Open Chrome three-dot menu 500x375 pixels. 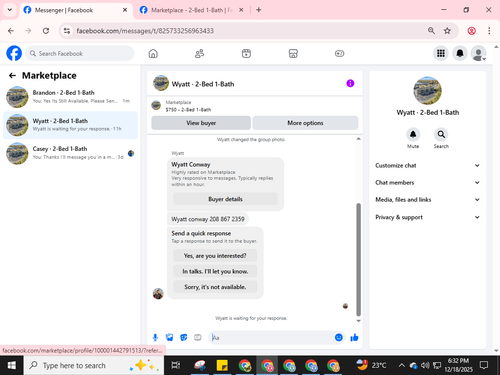click(x=489, y=31)
